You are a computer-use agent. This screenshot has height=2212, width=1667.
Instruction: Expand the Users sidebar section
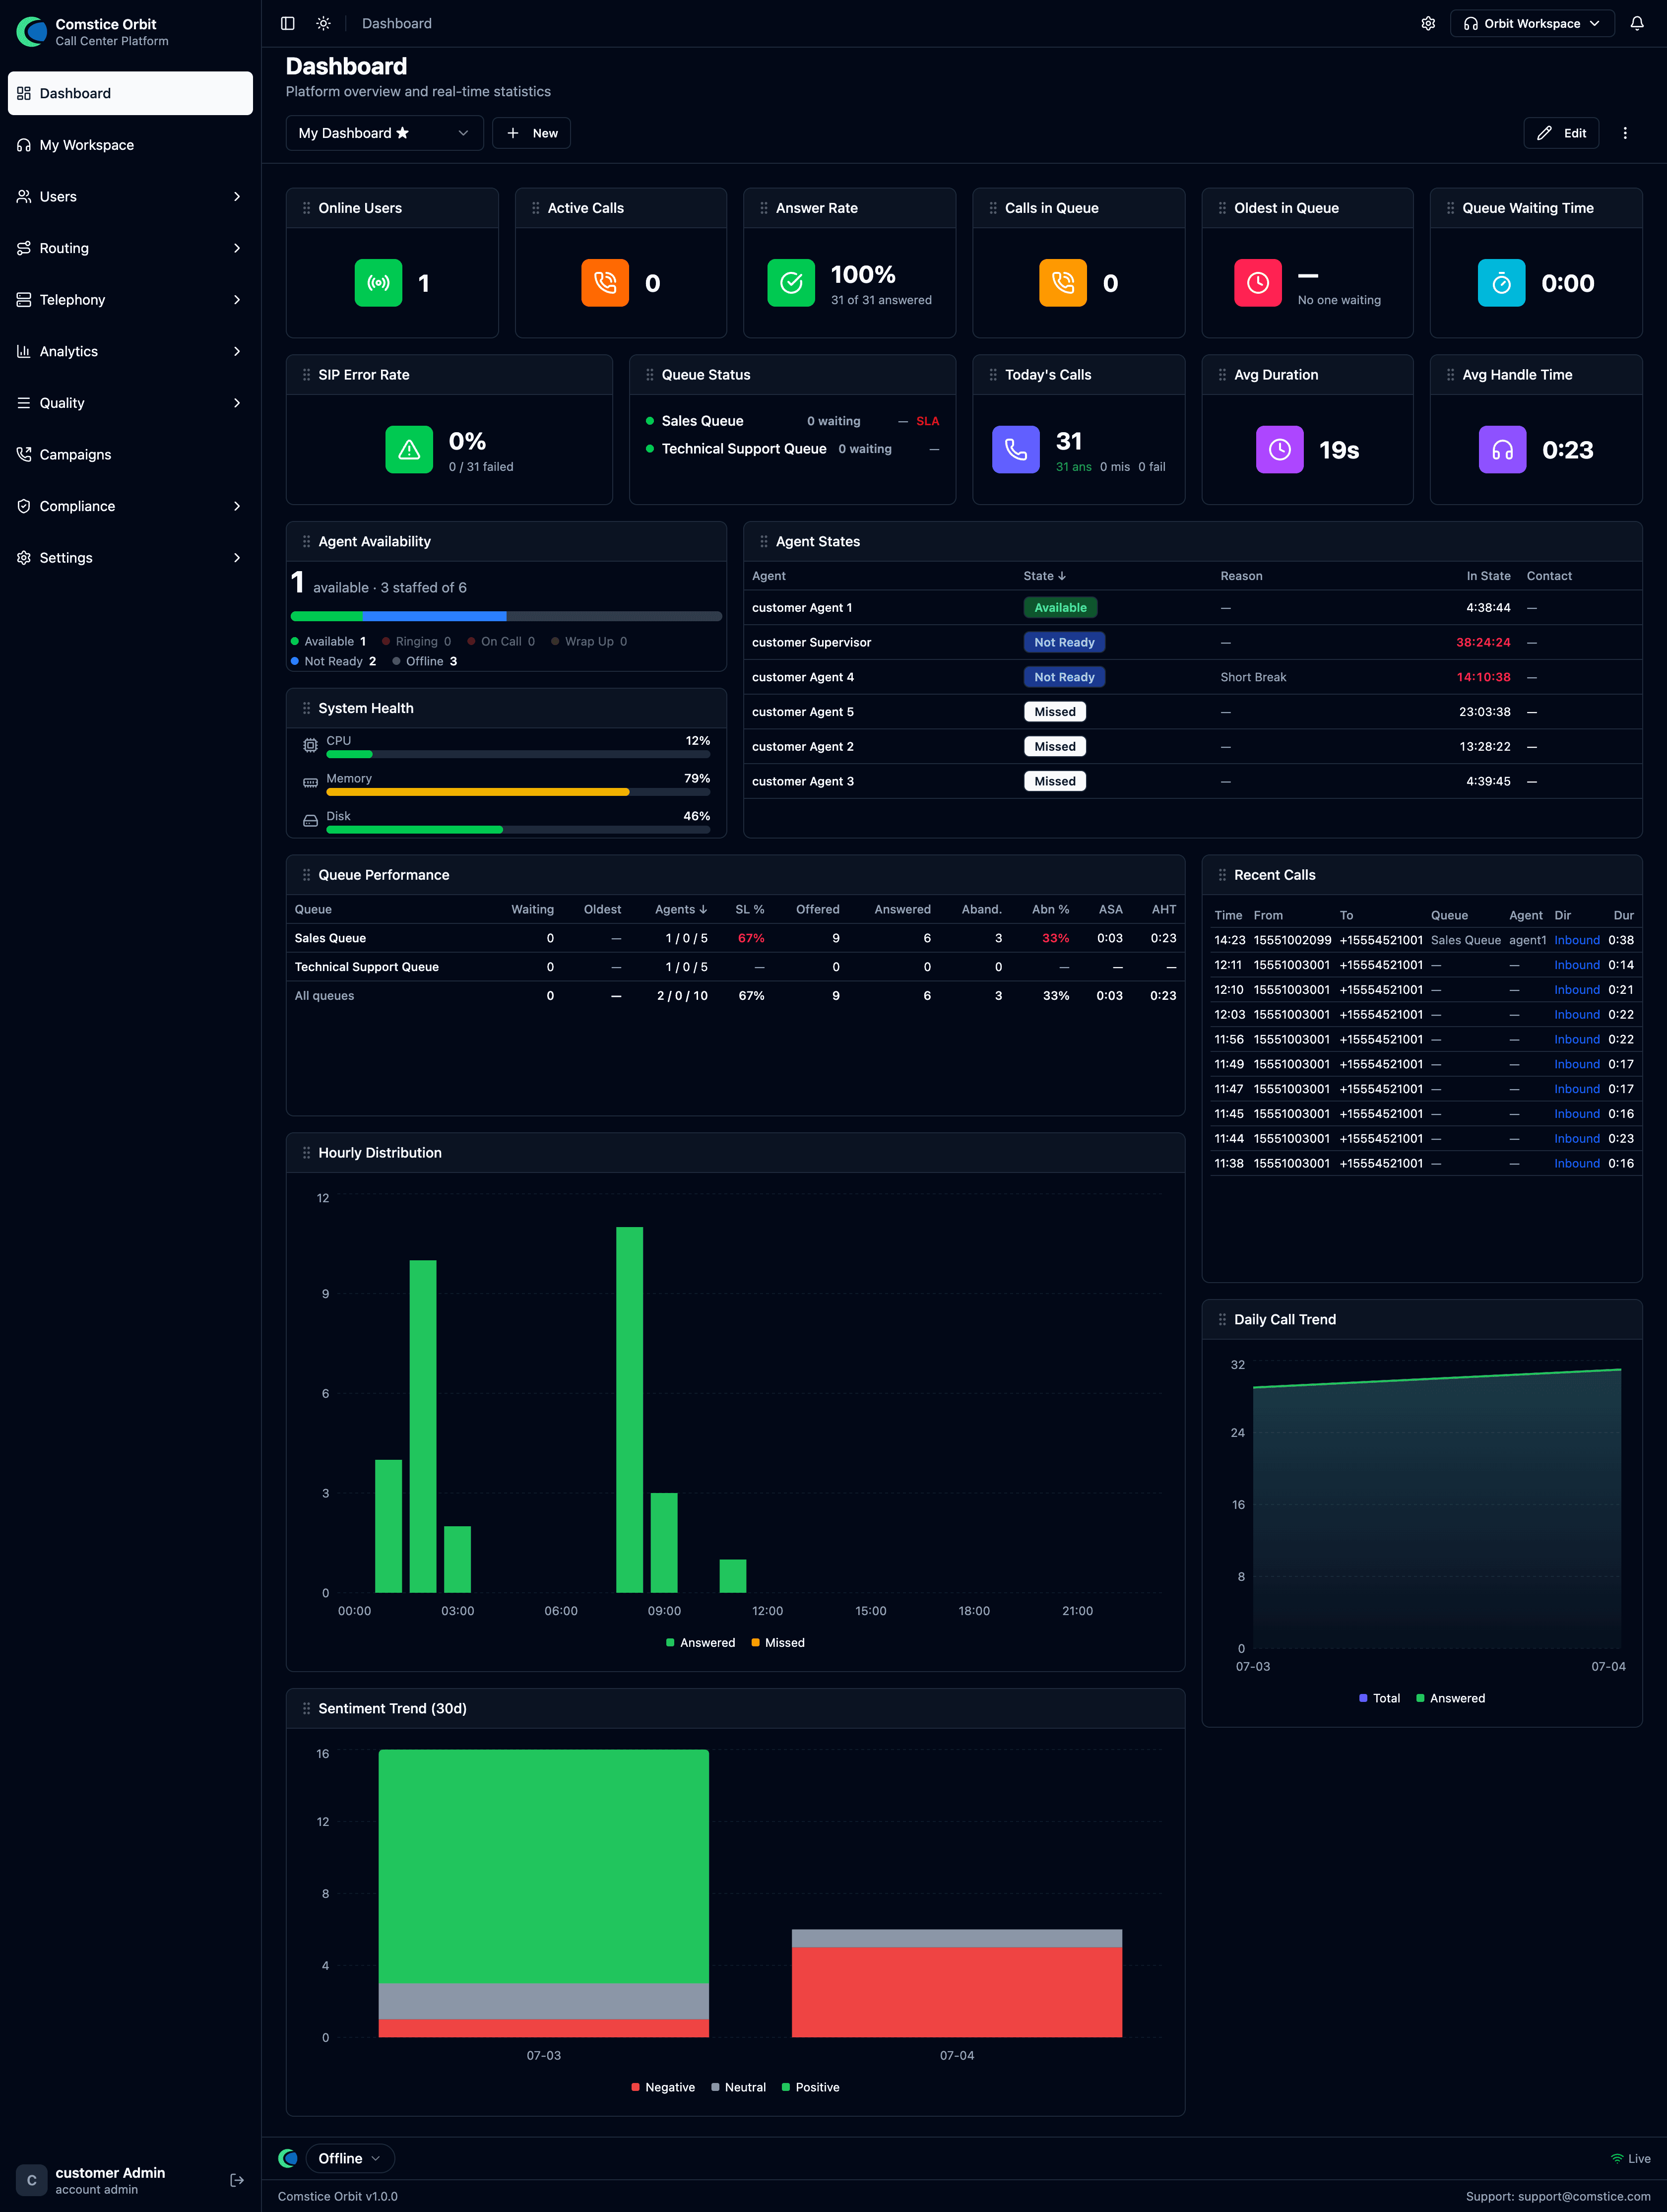coord(130,197)
